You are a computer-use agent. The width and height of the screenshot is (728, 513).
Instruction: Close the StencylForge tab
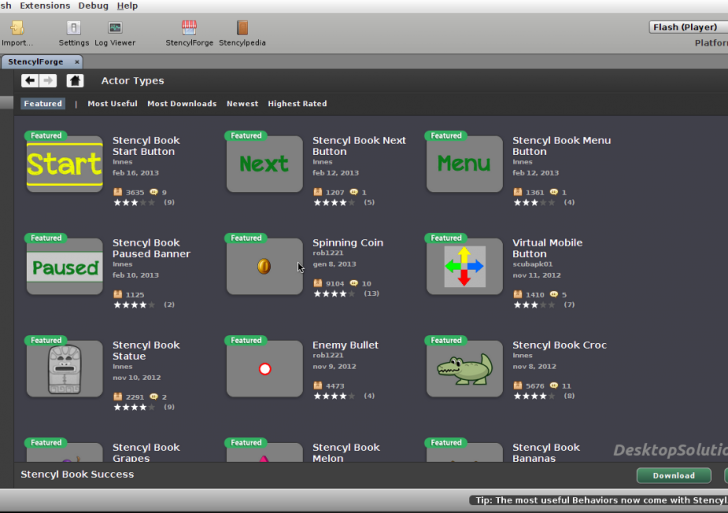pyautogui.click(x=77, y=62)
